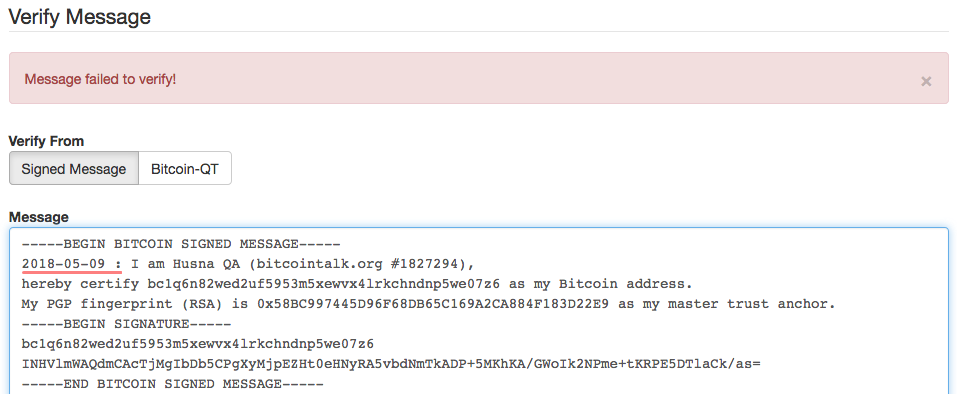
Task: Click the base64 signature starting INHVlm
Action: [x=391, y=364]
